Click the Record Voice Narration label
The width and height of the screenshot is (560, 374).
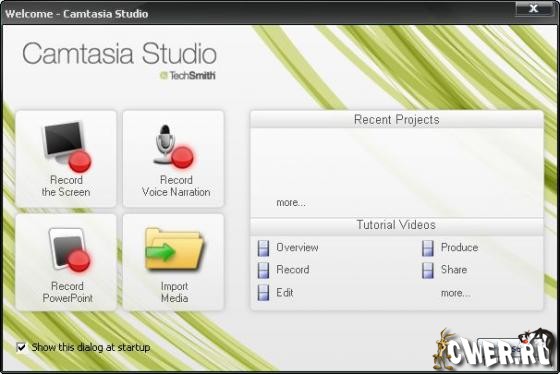[x=176, y=186]
